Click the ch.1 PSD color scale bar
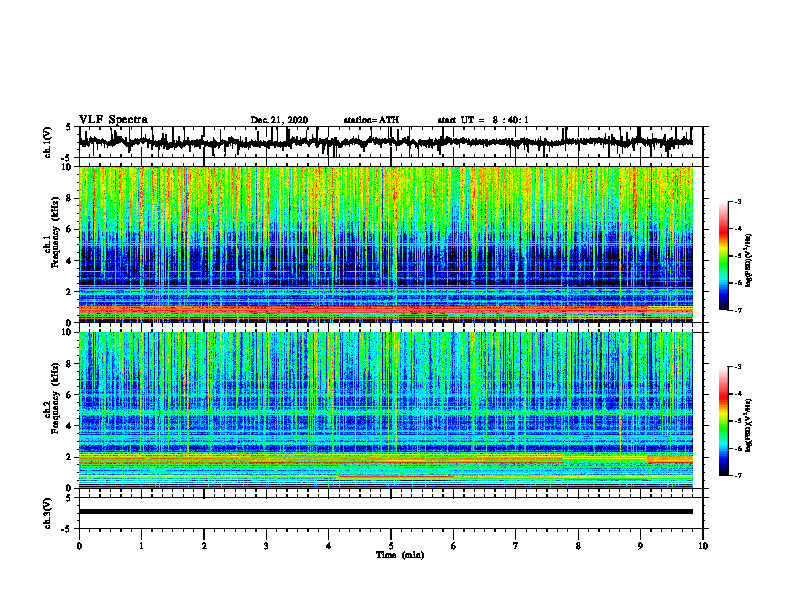 [723, 256]
